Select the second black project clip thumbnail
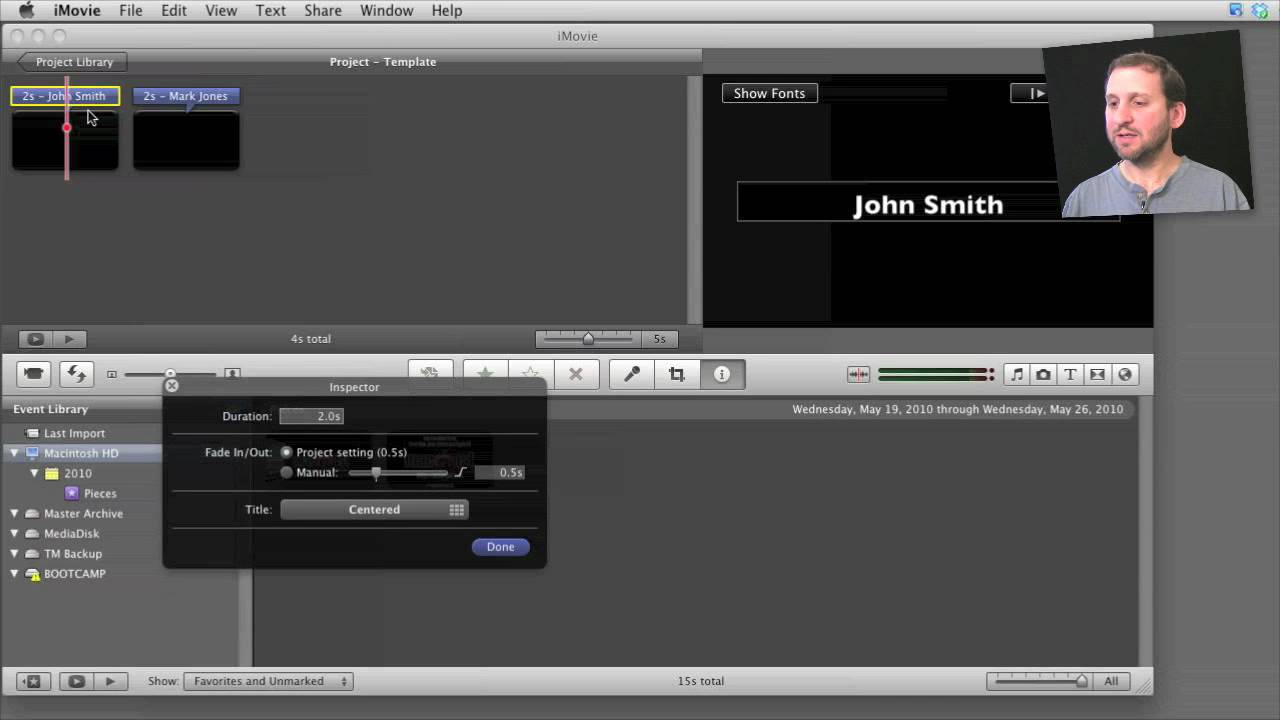 [186, 140]
